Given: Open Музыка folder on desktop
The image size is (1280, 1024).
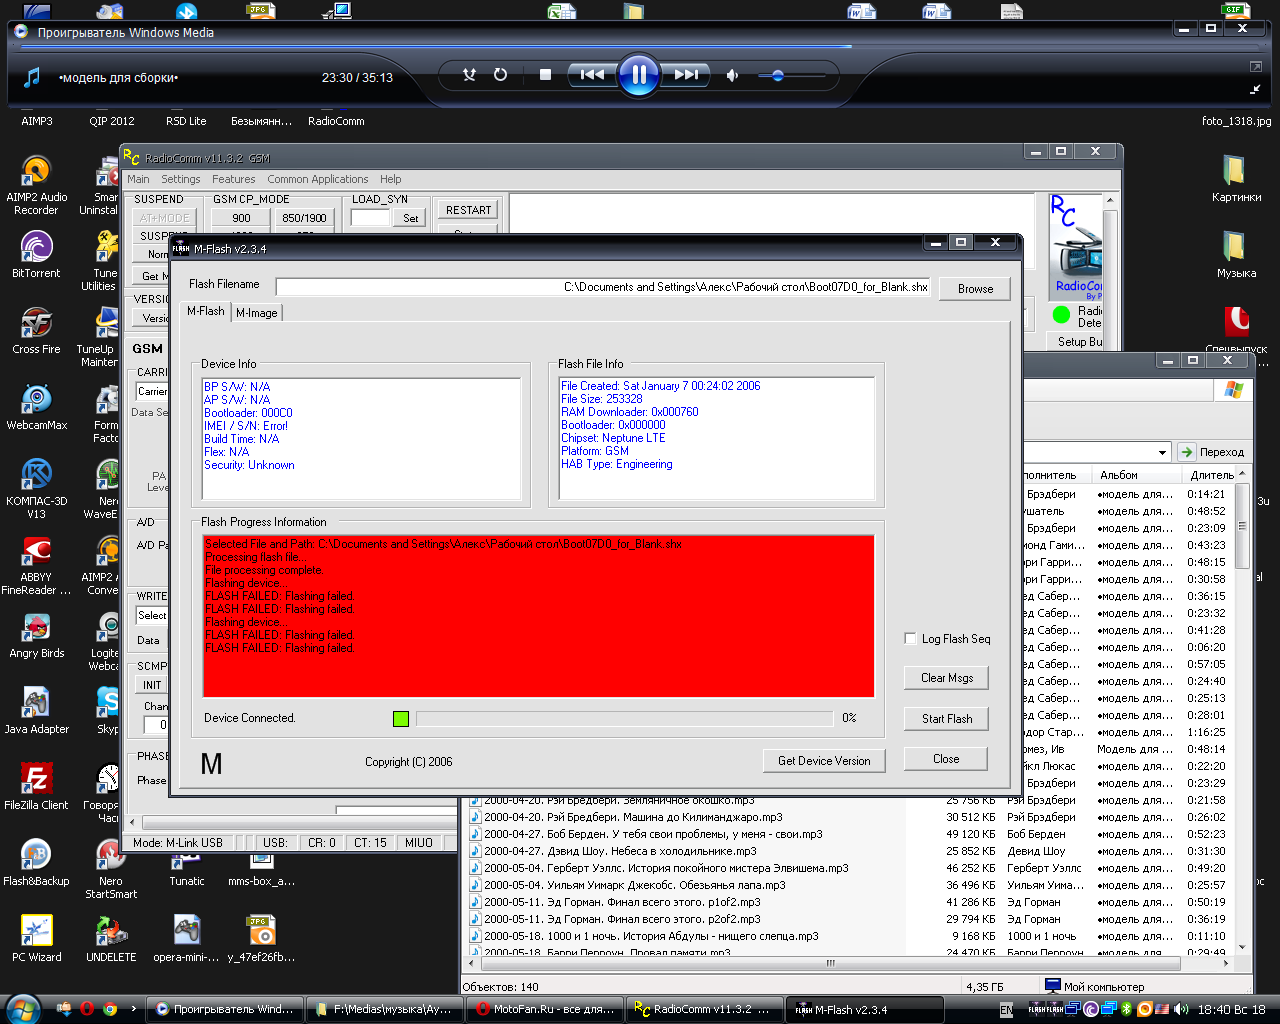Looking at the screenshot, I should pyautogui.click(x=1236, y=255).
